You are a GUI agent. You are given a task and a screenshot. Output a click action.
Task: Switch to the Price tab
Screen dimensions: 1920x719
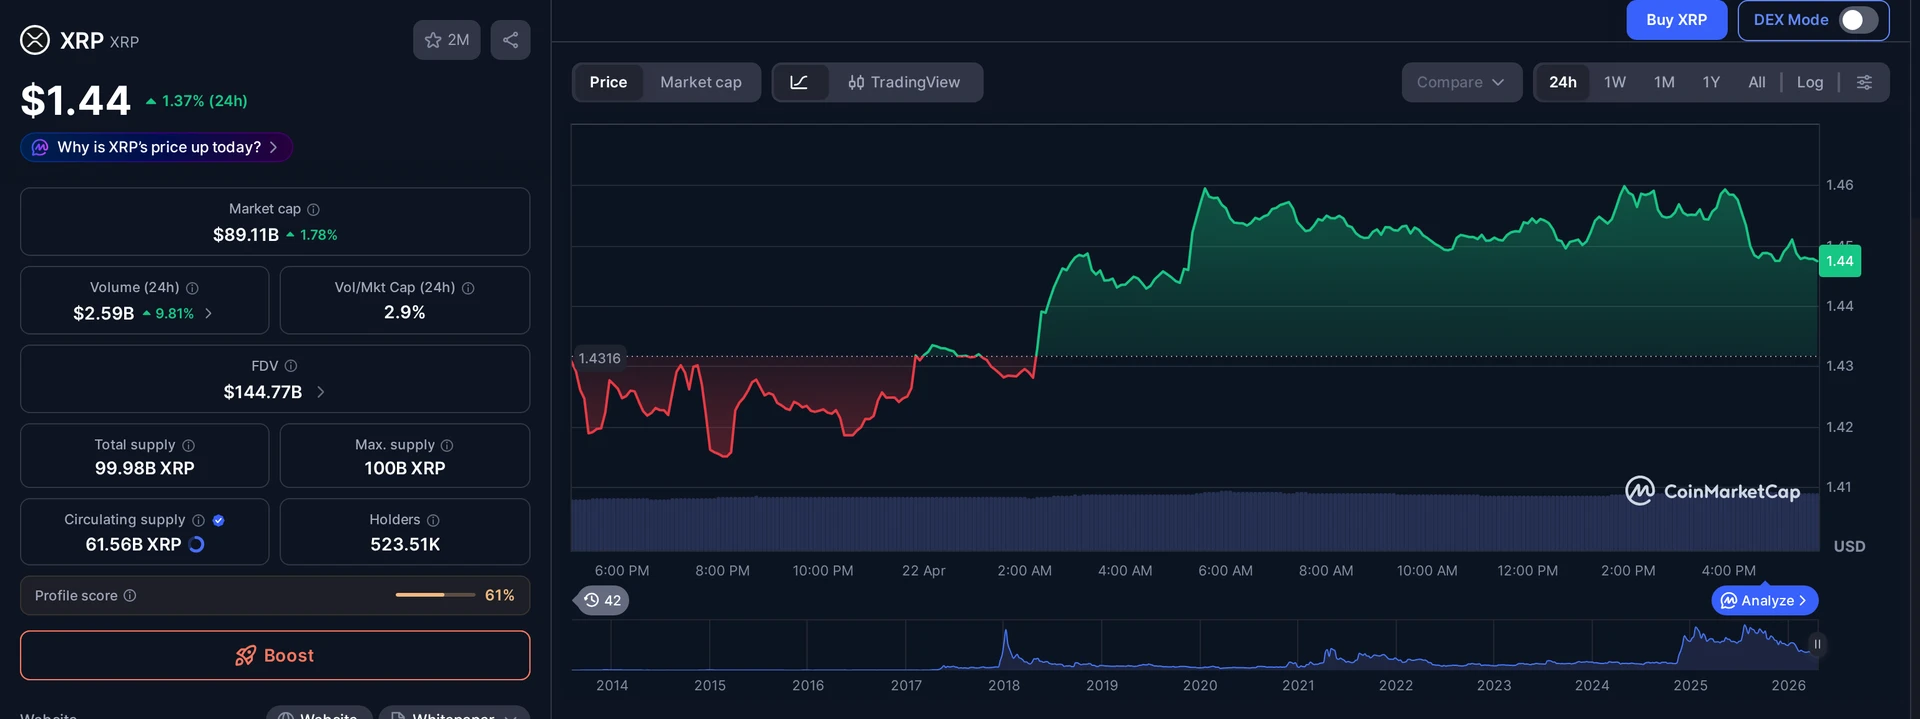pos(608,82)
